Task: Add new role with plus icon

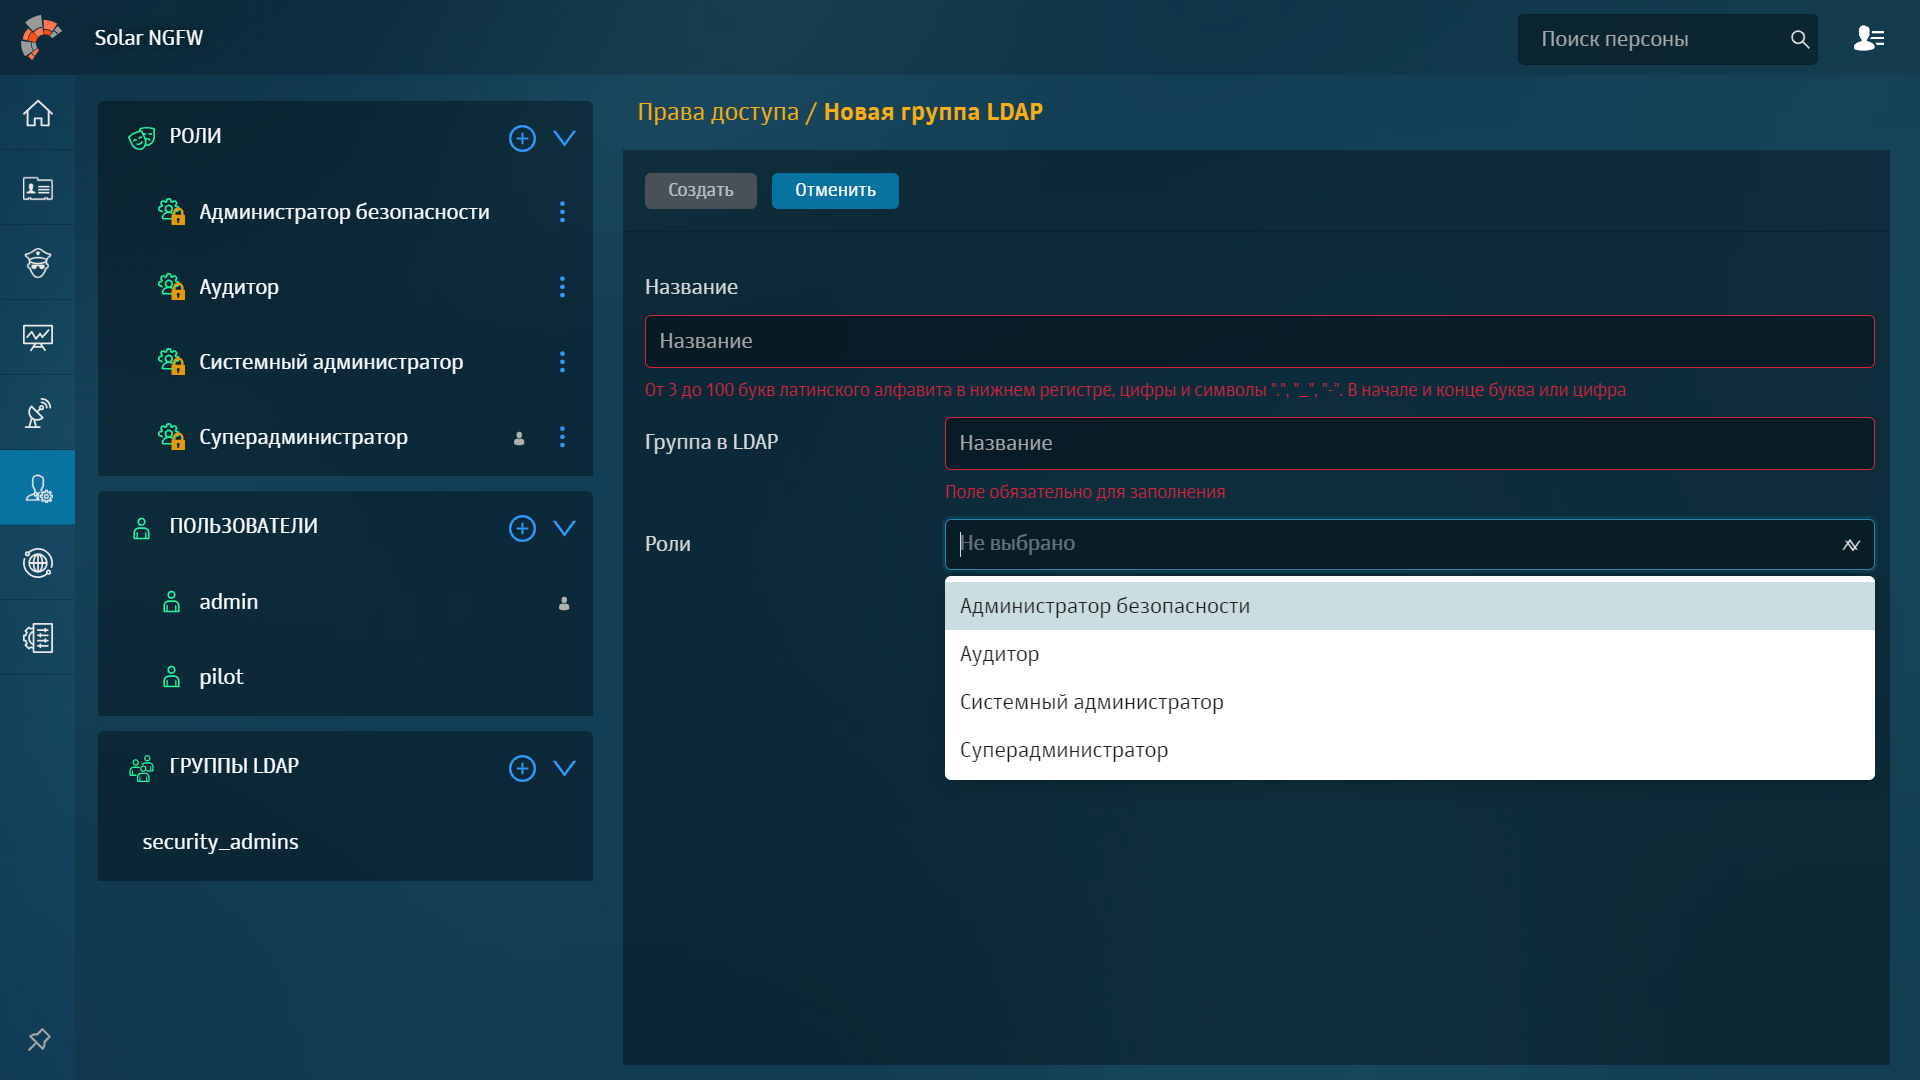Action: [522, 138]
